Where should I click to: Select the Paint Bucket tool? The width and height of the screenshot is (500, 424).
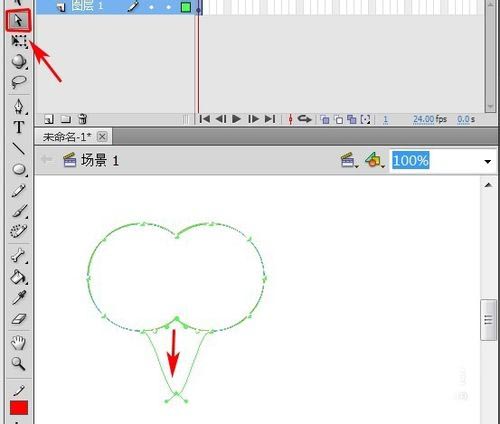click(18, 277)
